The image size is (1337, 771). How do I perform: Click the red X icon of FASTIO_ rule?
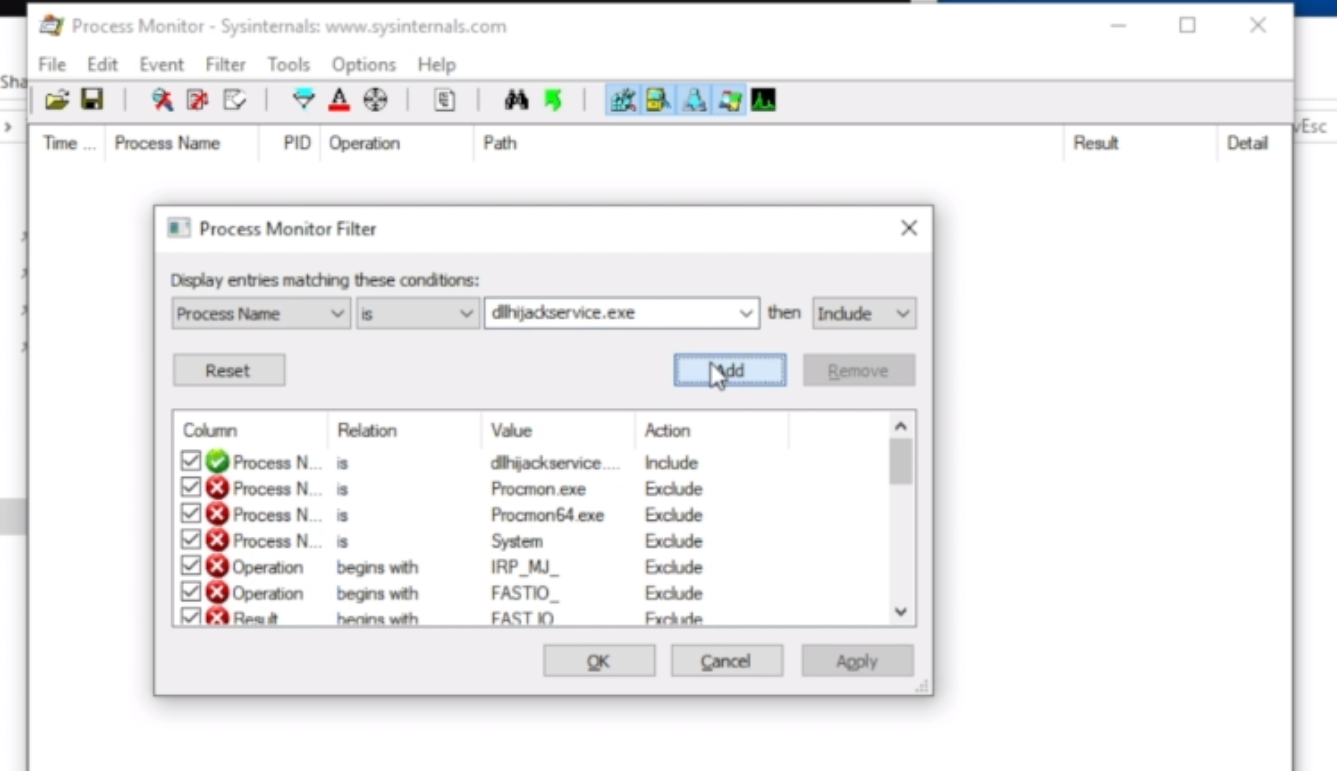pos(217,592)
